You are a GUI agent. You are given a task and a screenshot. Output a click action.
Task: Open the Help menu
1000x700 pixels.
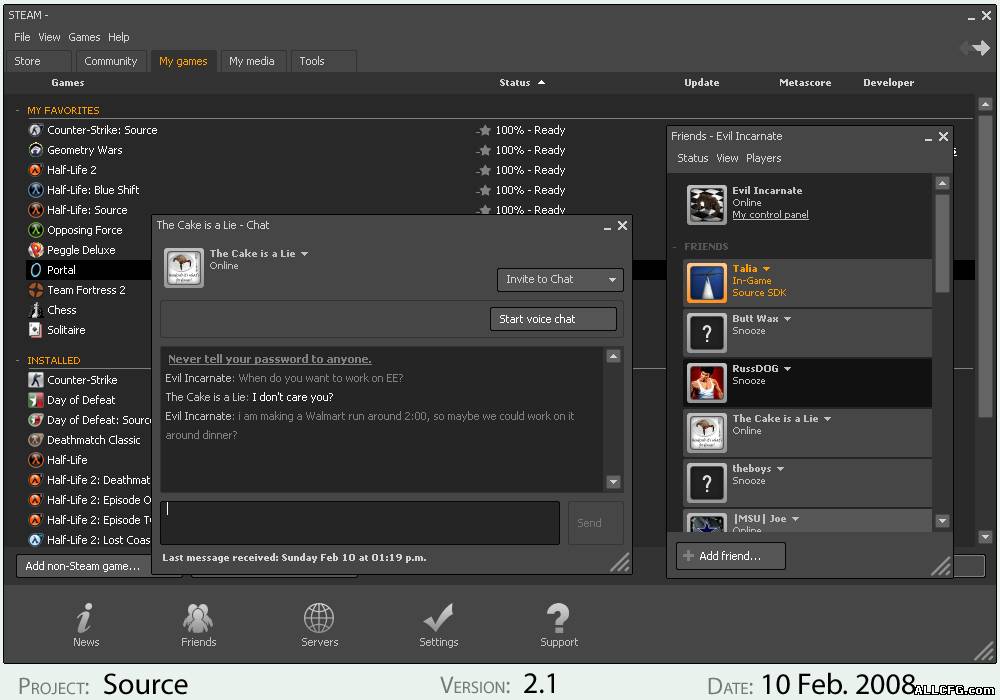pyautogui.click(x=119, y=37)
